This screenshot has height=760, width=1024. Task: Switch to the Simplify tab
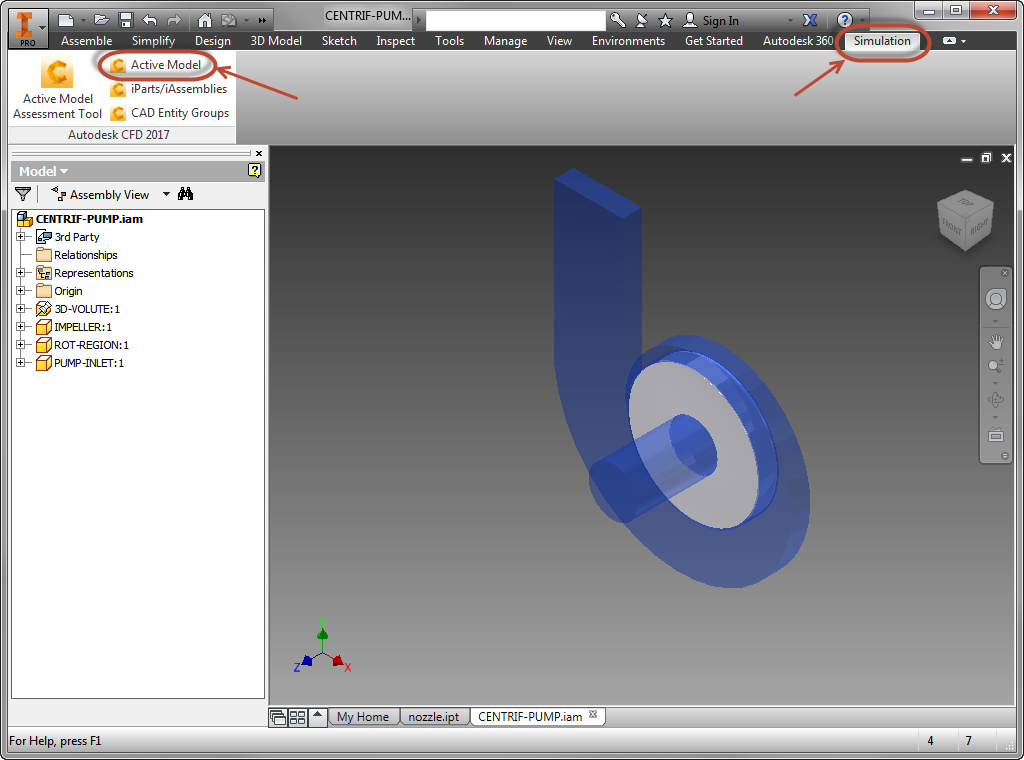pos(153,40)
